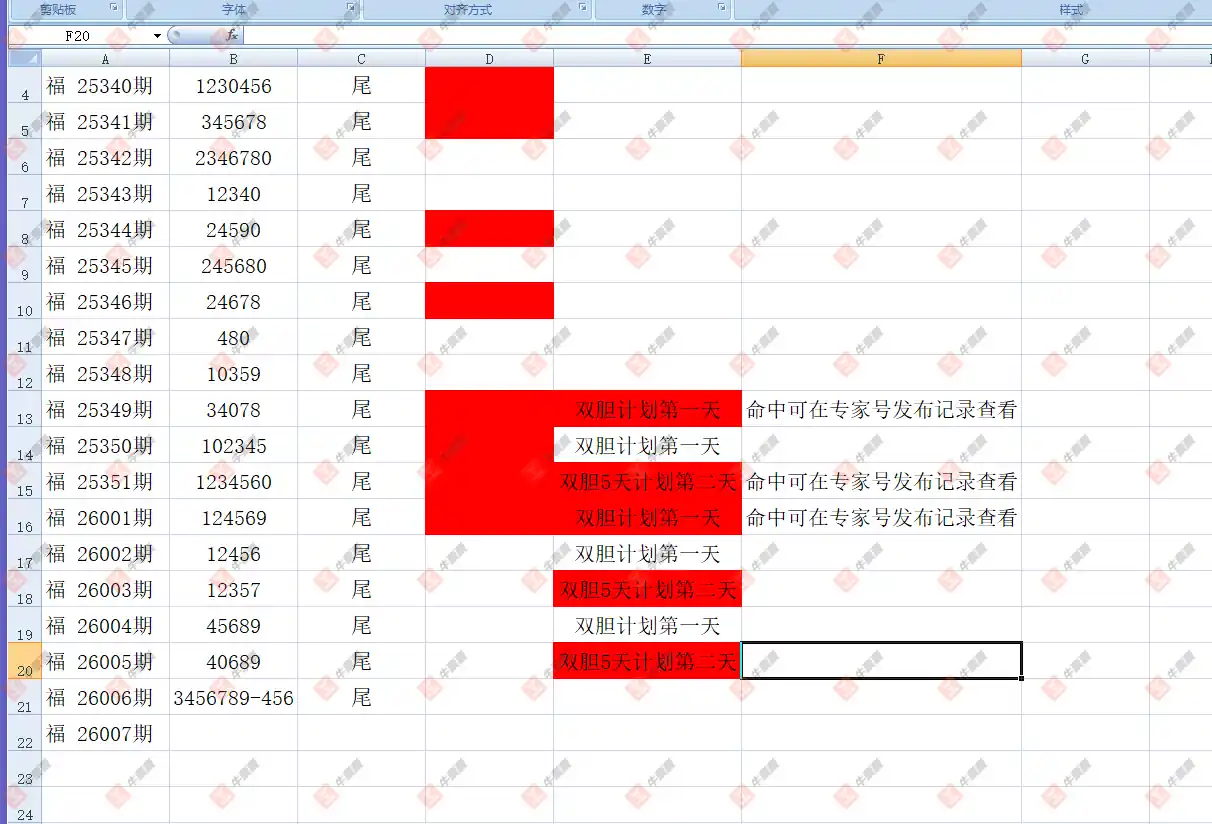
Task: Open the 剪贴板 (Clipboard) dialog launcher
Action: [x=114, y=8]
